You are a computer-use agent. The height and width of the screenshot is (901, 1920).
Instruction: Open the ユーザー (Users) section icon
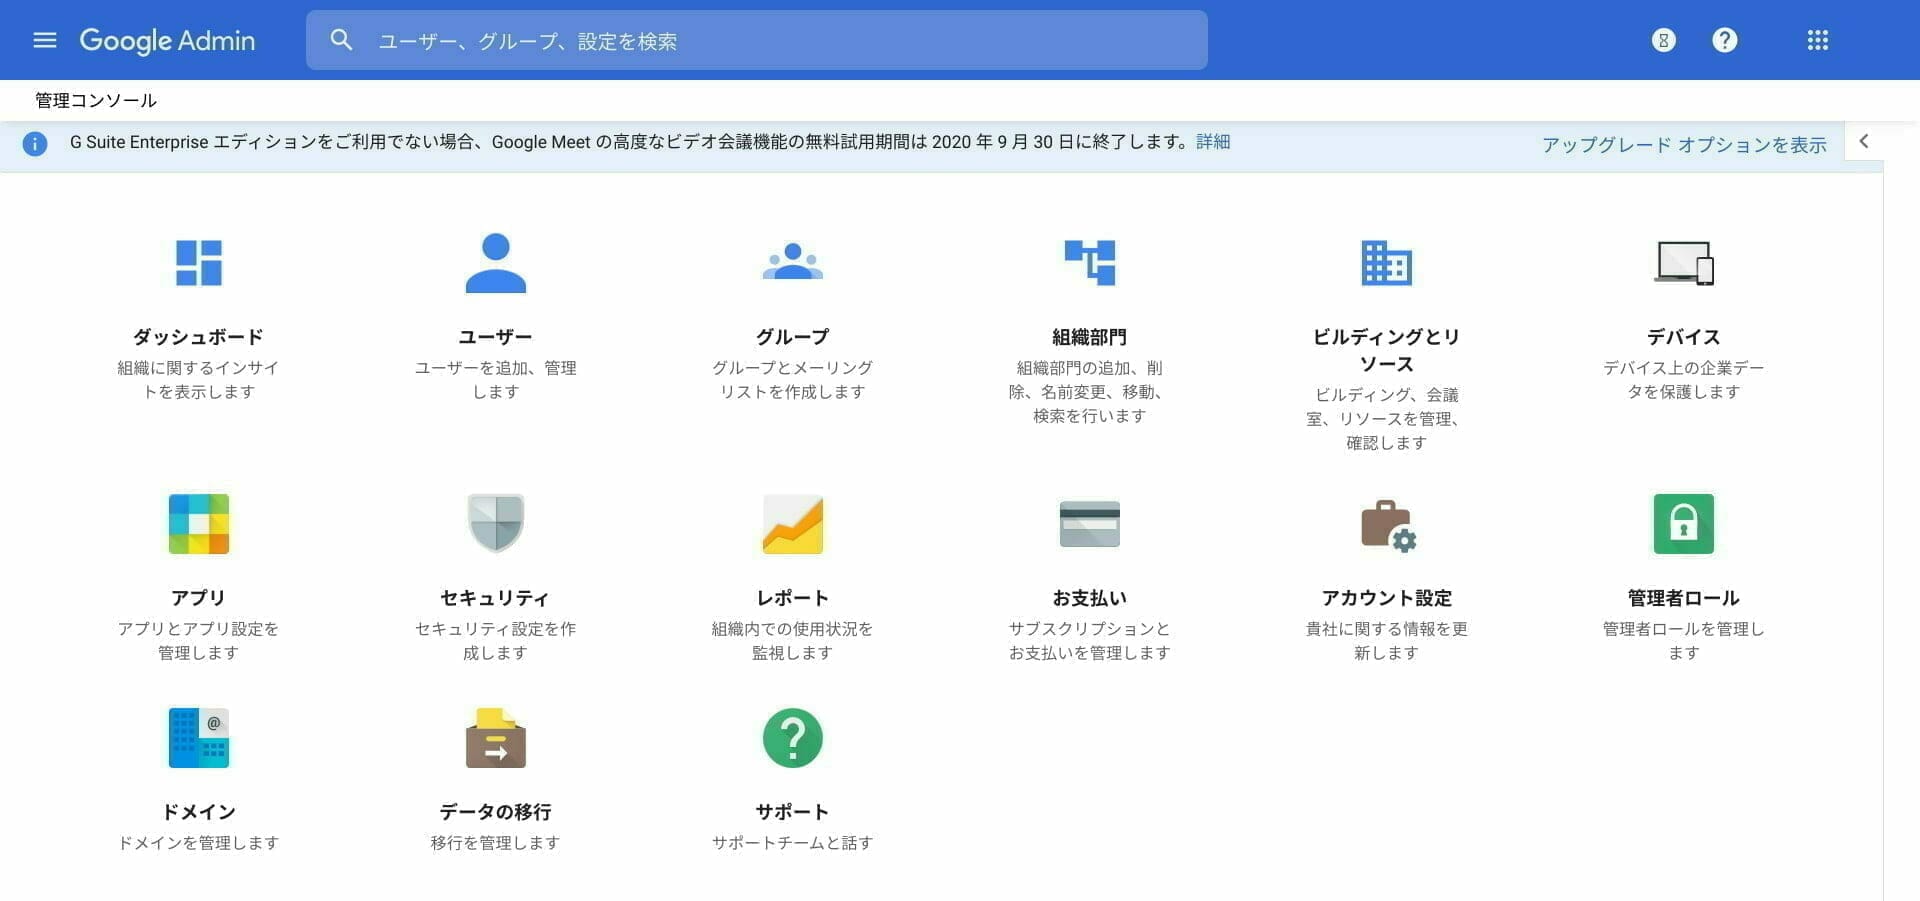(495, 262)
